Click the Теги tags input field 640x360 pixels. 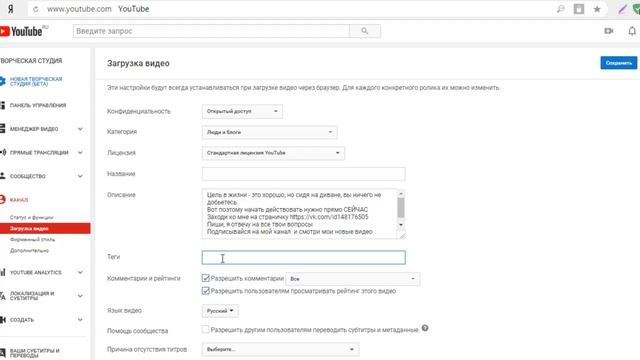coord(303,258)
